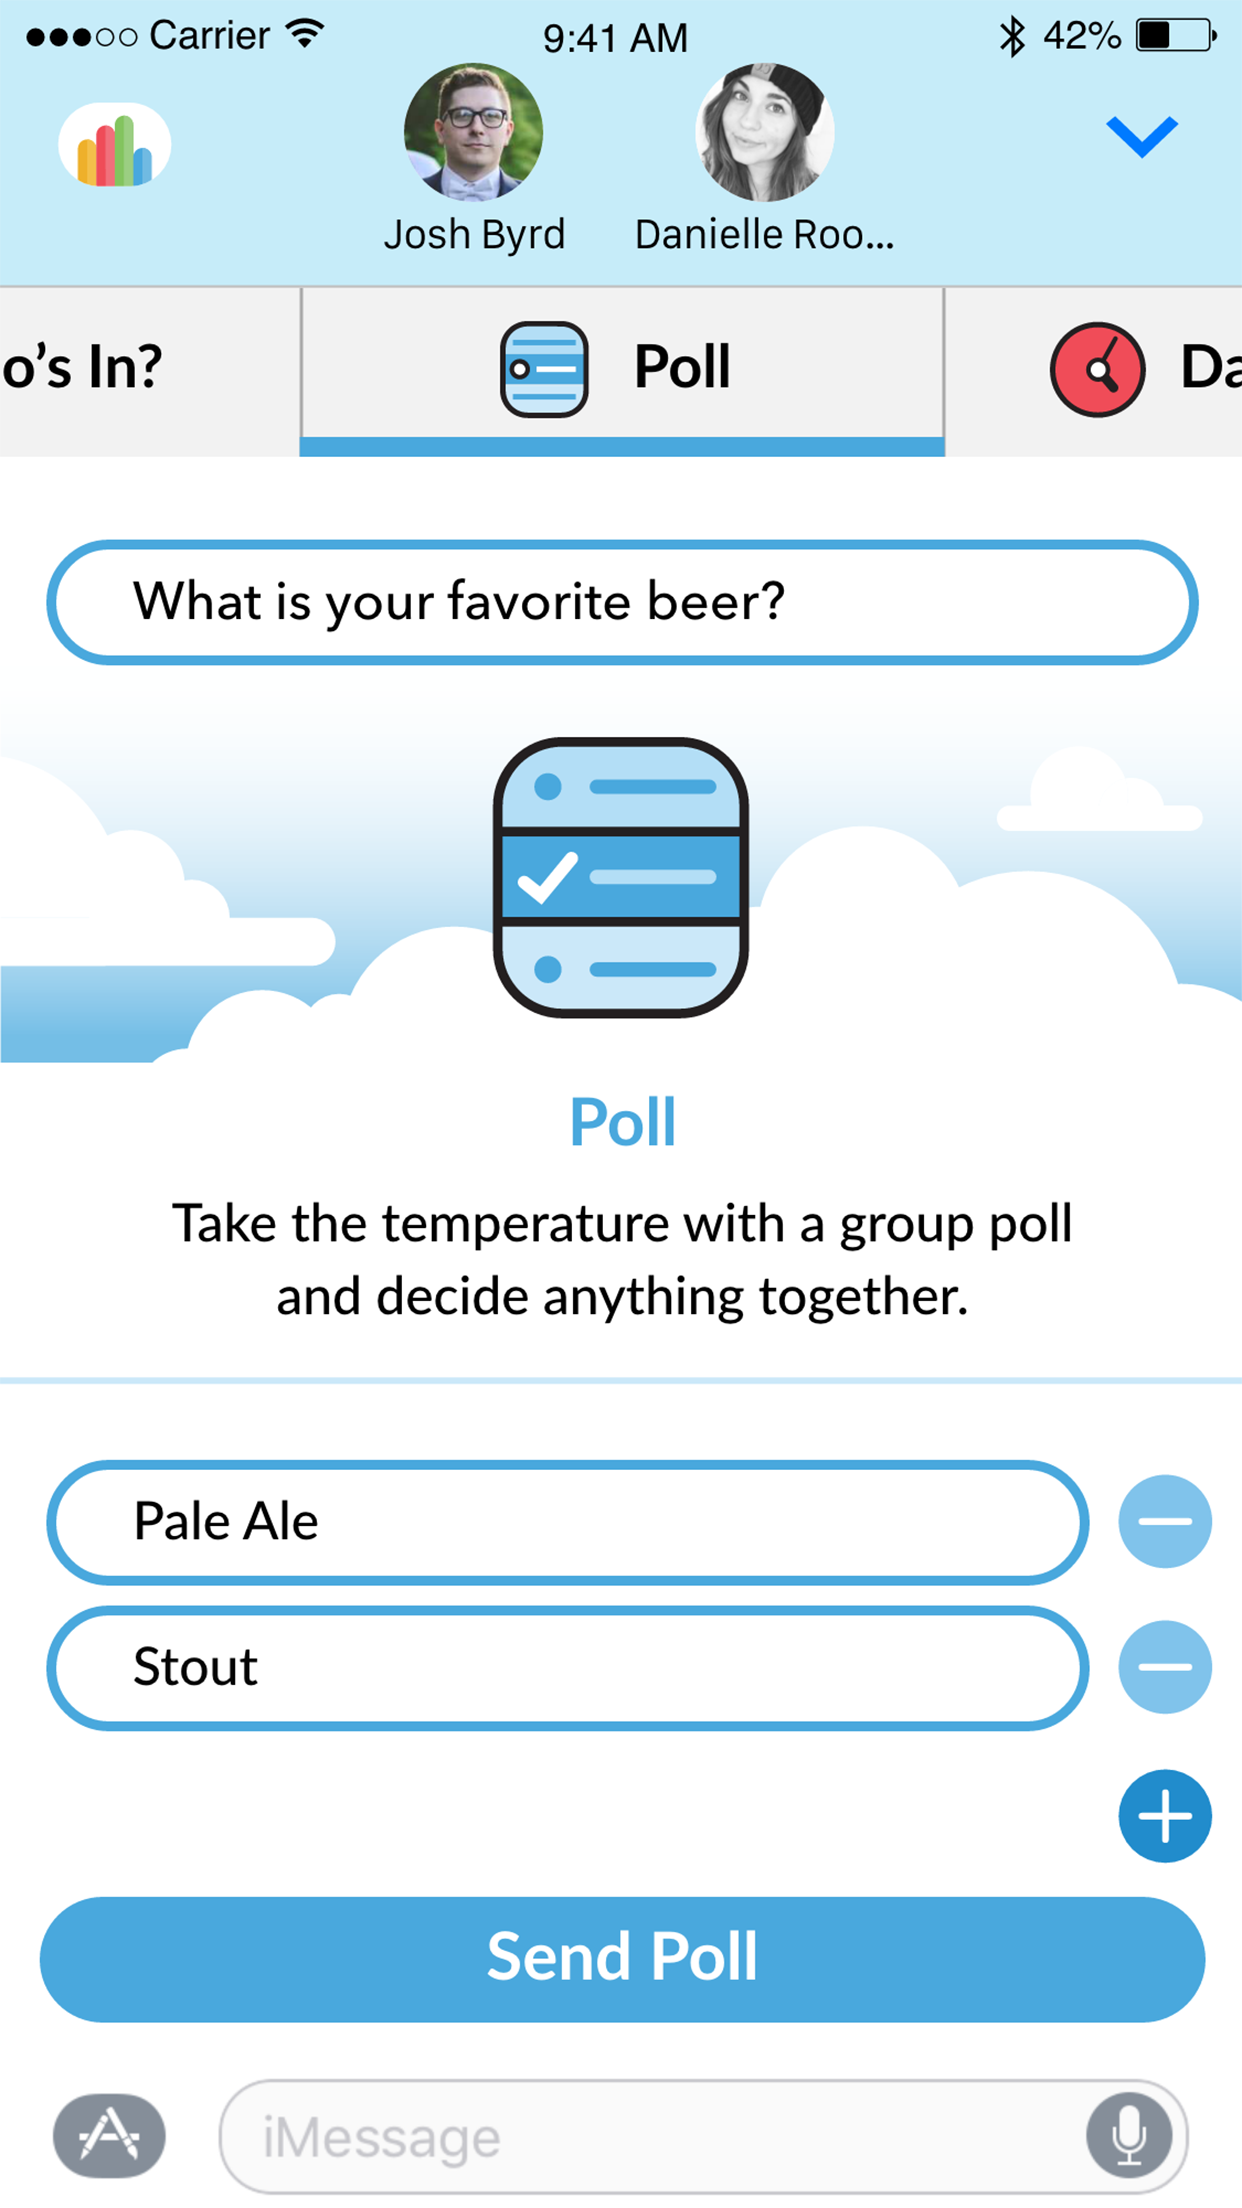The image size is (1242, 2208).
Task: Focus the iMessage text field
Action: pyautogui.click(x=650, y=2138)
